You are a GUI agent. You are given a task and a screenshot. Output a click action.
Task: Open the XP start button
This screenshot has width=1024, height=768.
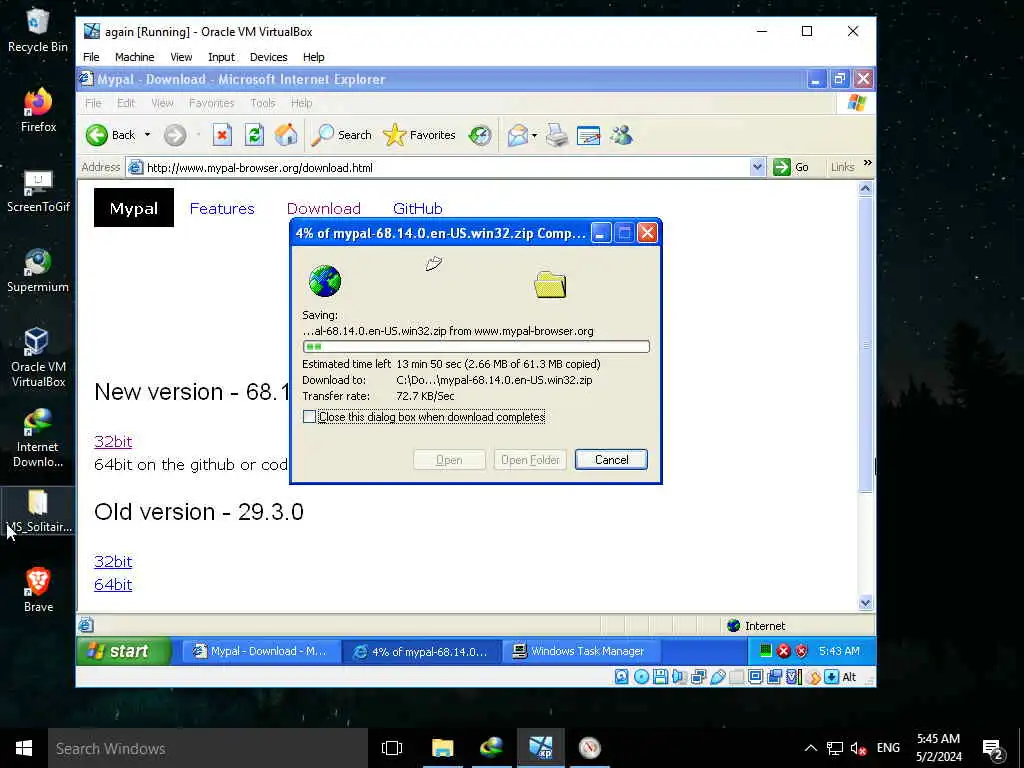(123, 651)
